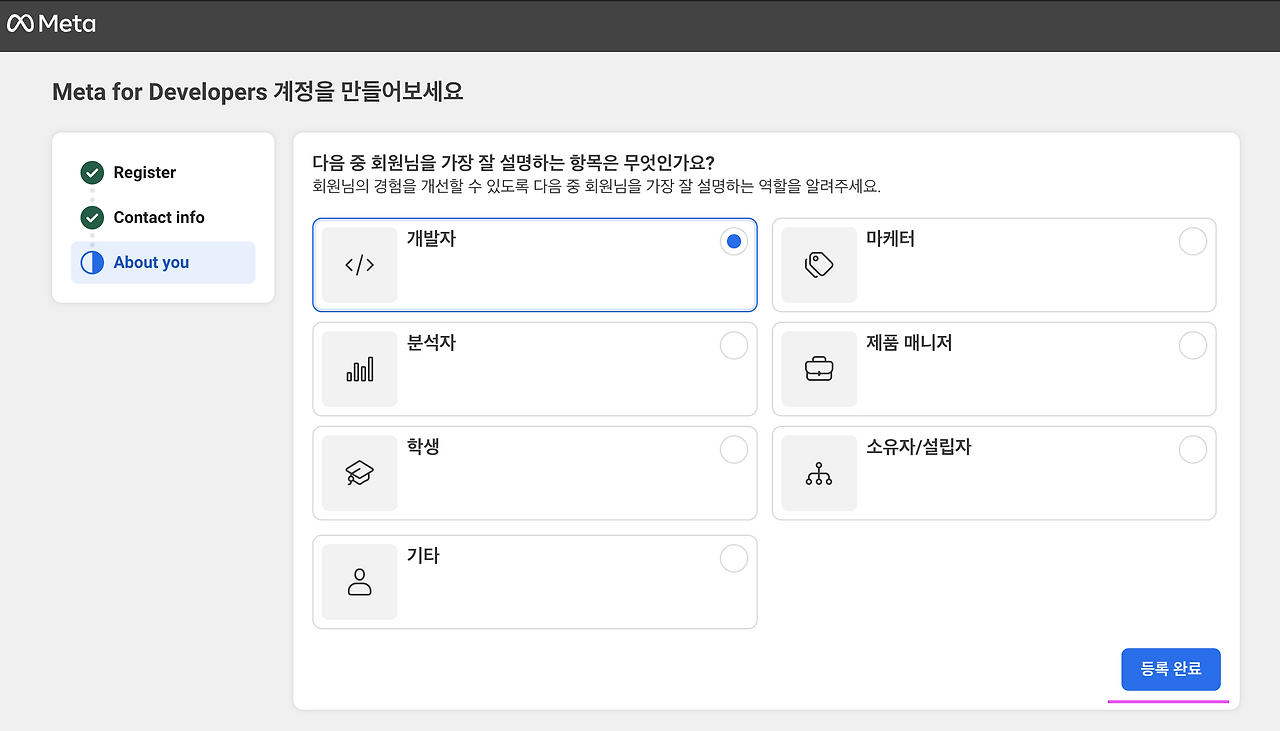Click the person icon for 기타
This screenshot has width=1280, height=731.
click(359, 582)
